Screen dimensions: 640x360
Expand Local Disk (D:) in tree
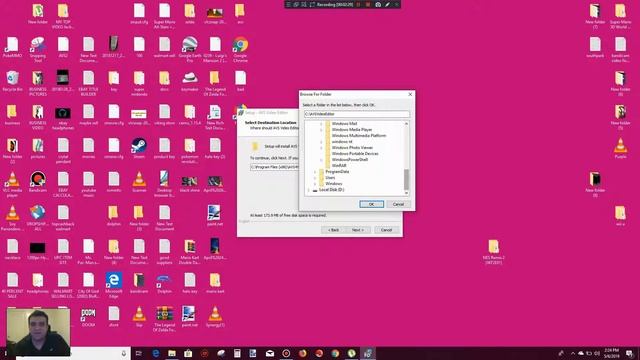[x=308, y=190]
